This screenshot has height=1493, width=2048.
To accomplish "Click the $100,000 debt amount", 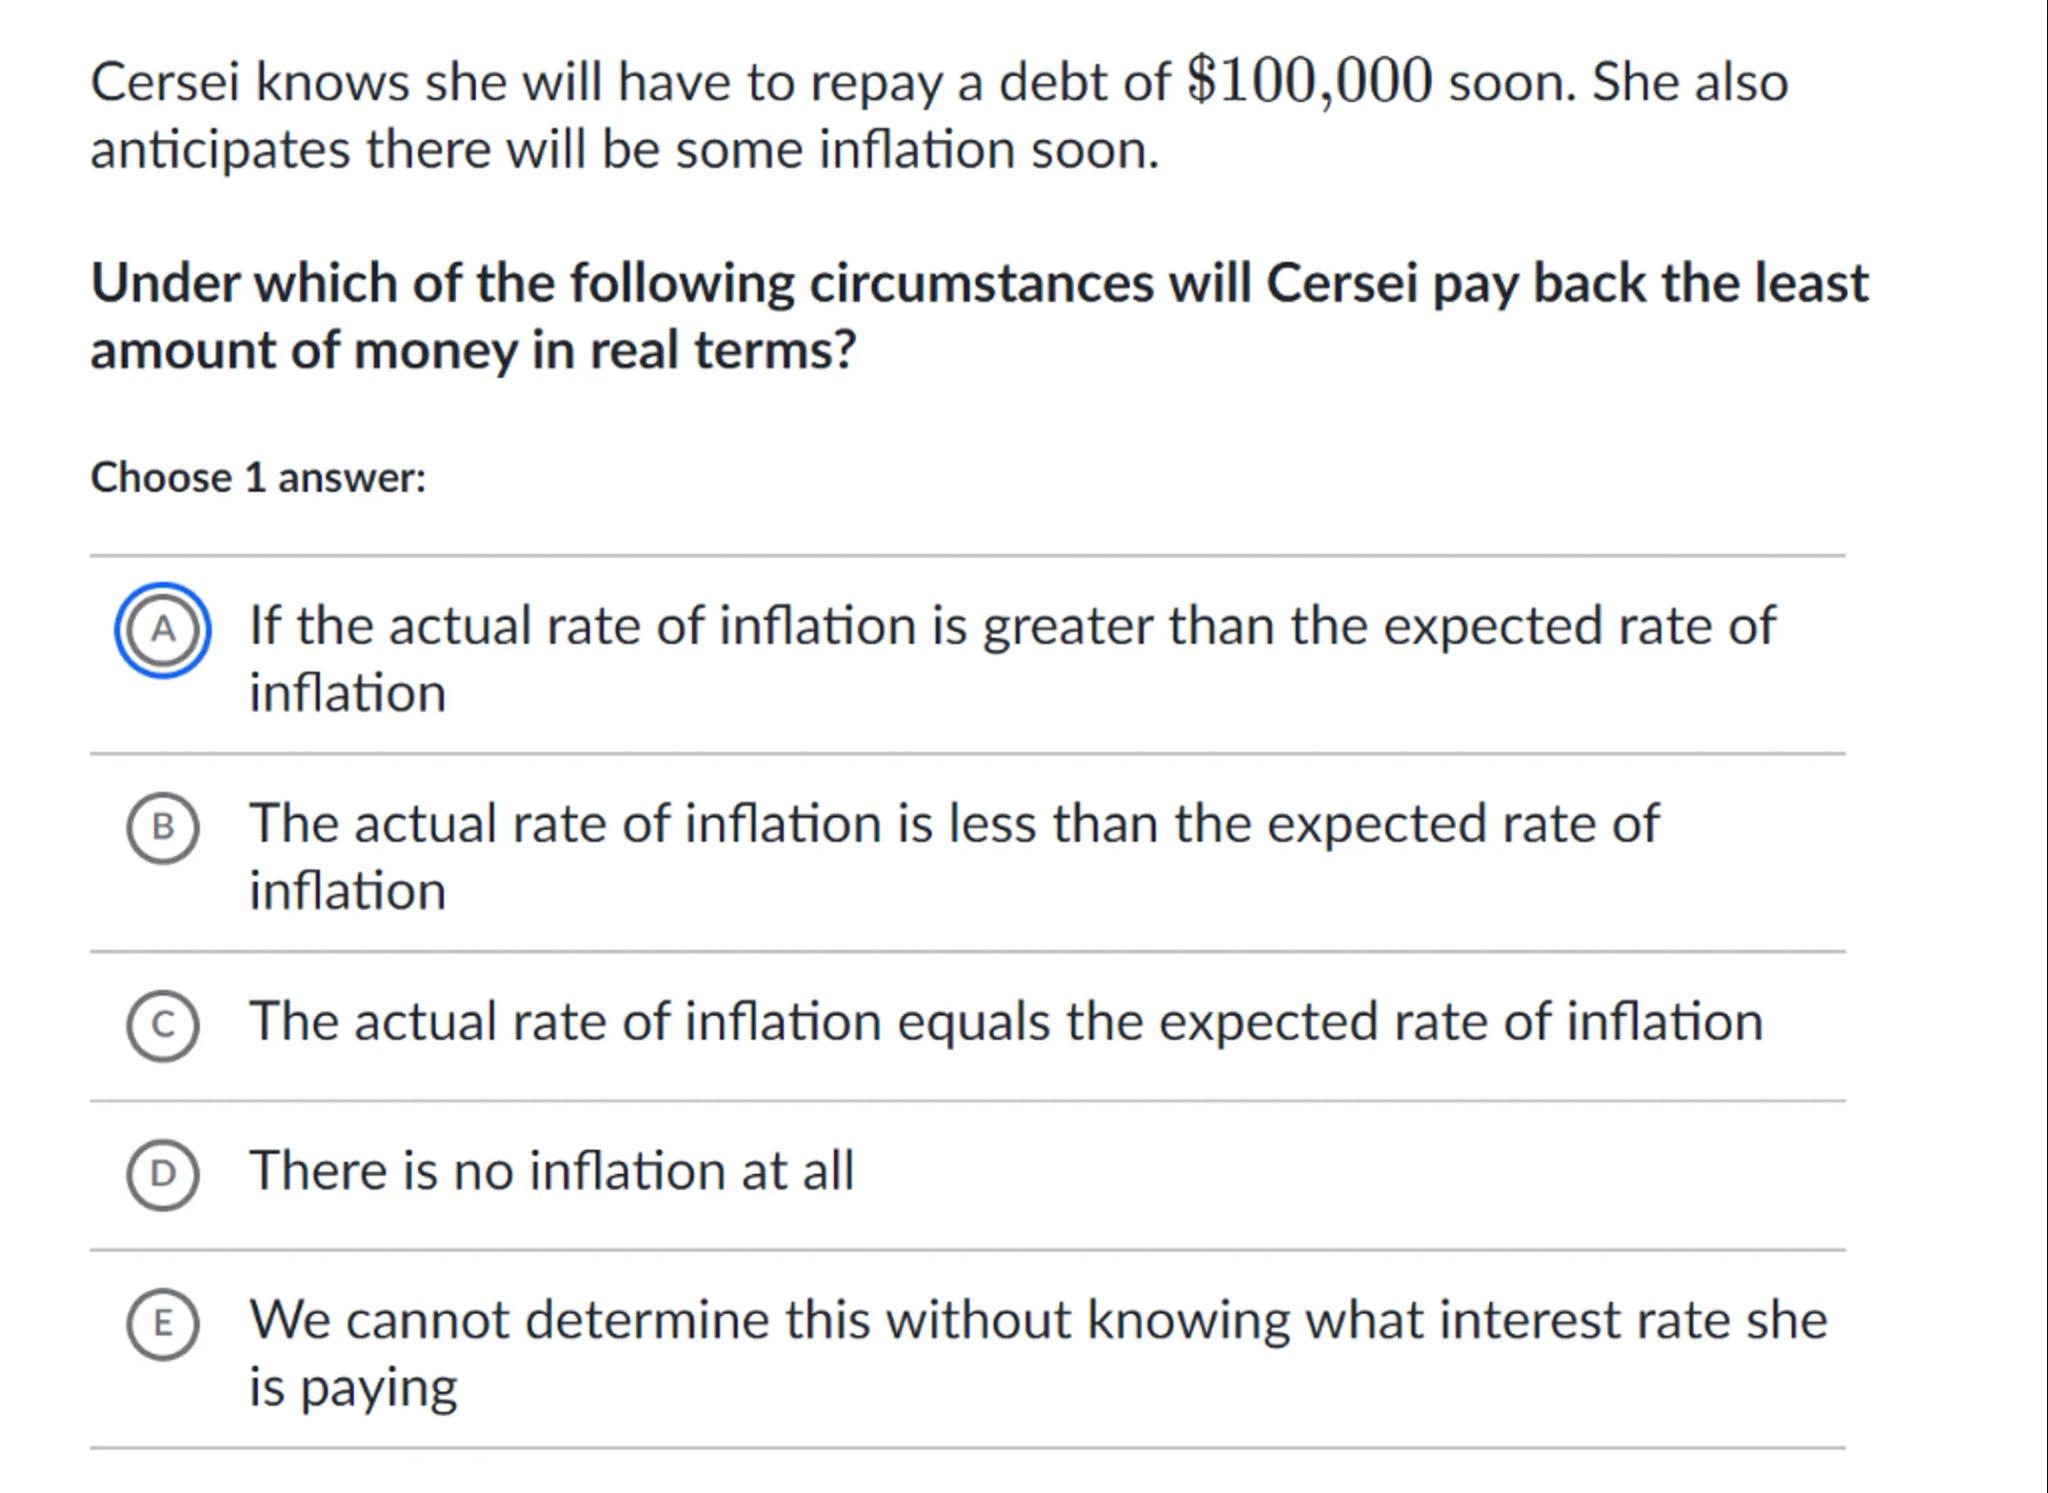I will pyautogui.click(x=1309, y=81).
